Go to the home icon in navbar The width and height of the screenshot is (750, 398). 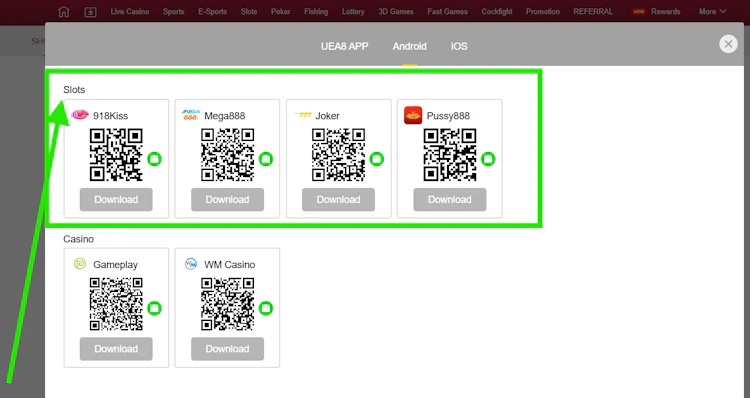click(x=64, y=11)
